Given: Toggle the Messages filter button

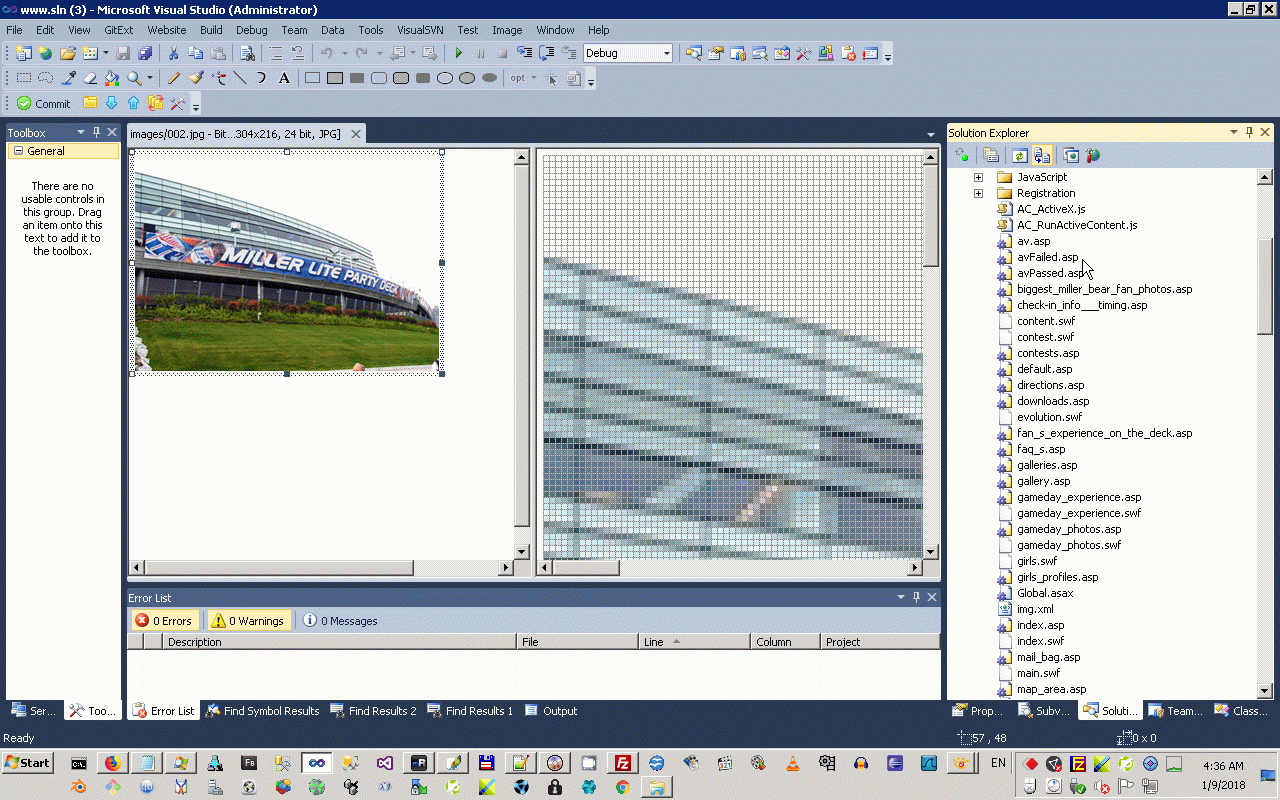Looking at the screenshot, I should coord(341,621).
